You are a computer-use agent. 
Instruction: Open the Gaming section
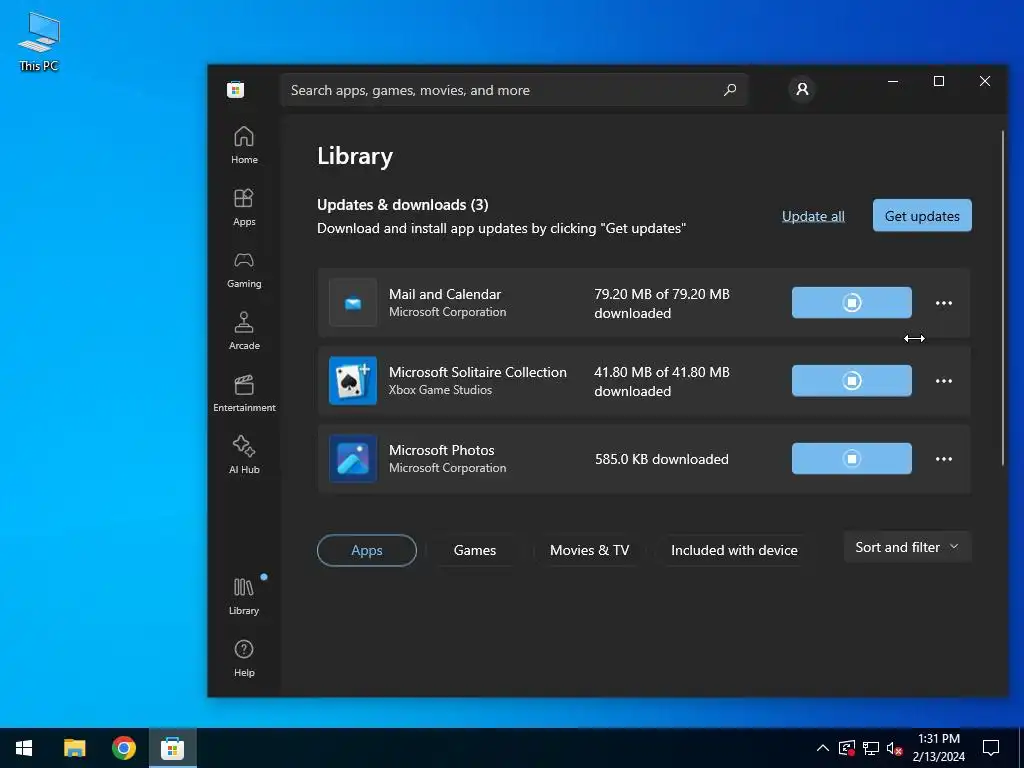pyautogui.click(x=244, y=269)
